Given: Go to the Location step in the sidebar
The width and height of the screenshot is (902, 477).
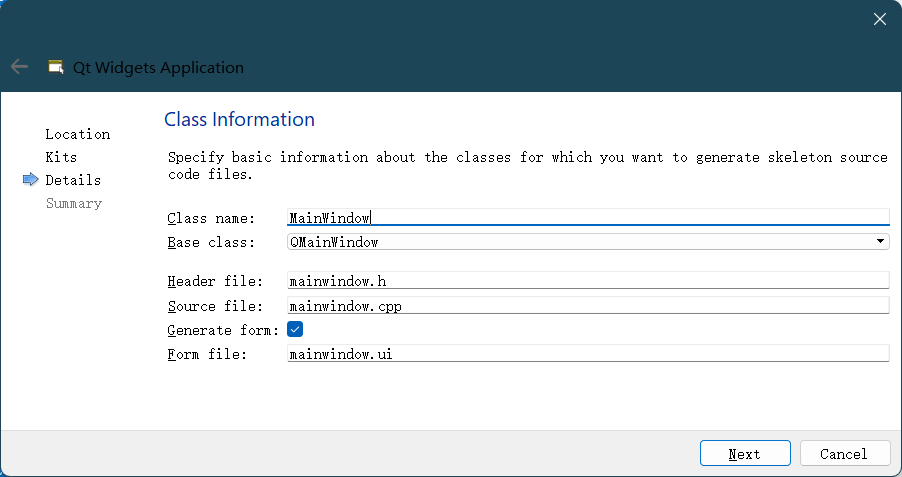Looking at the screenshot, I should (x=78, y=134).
